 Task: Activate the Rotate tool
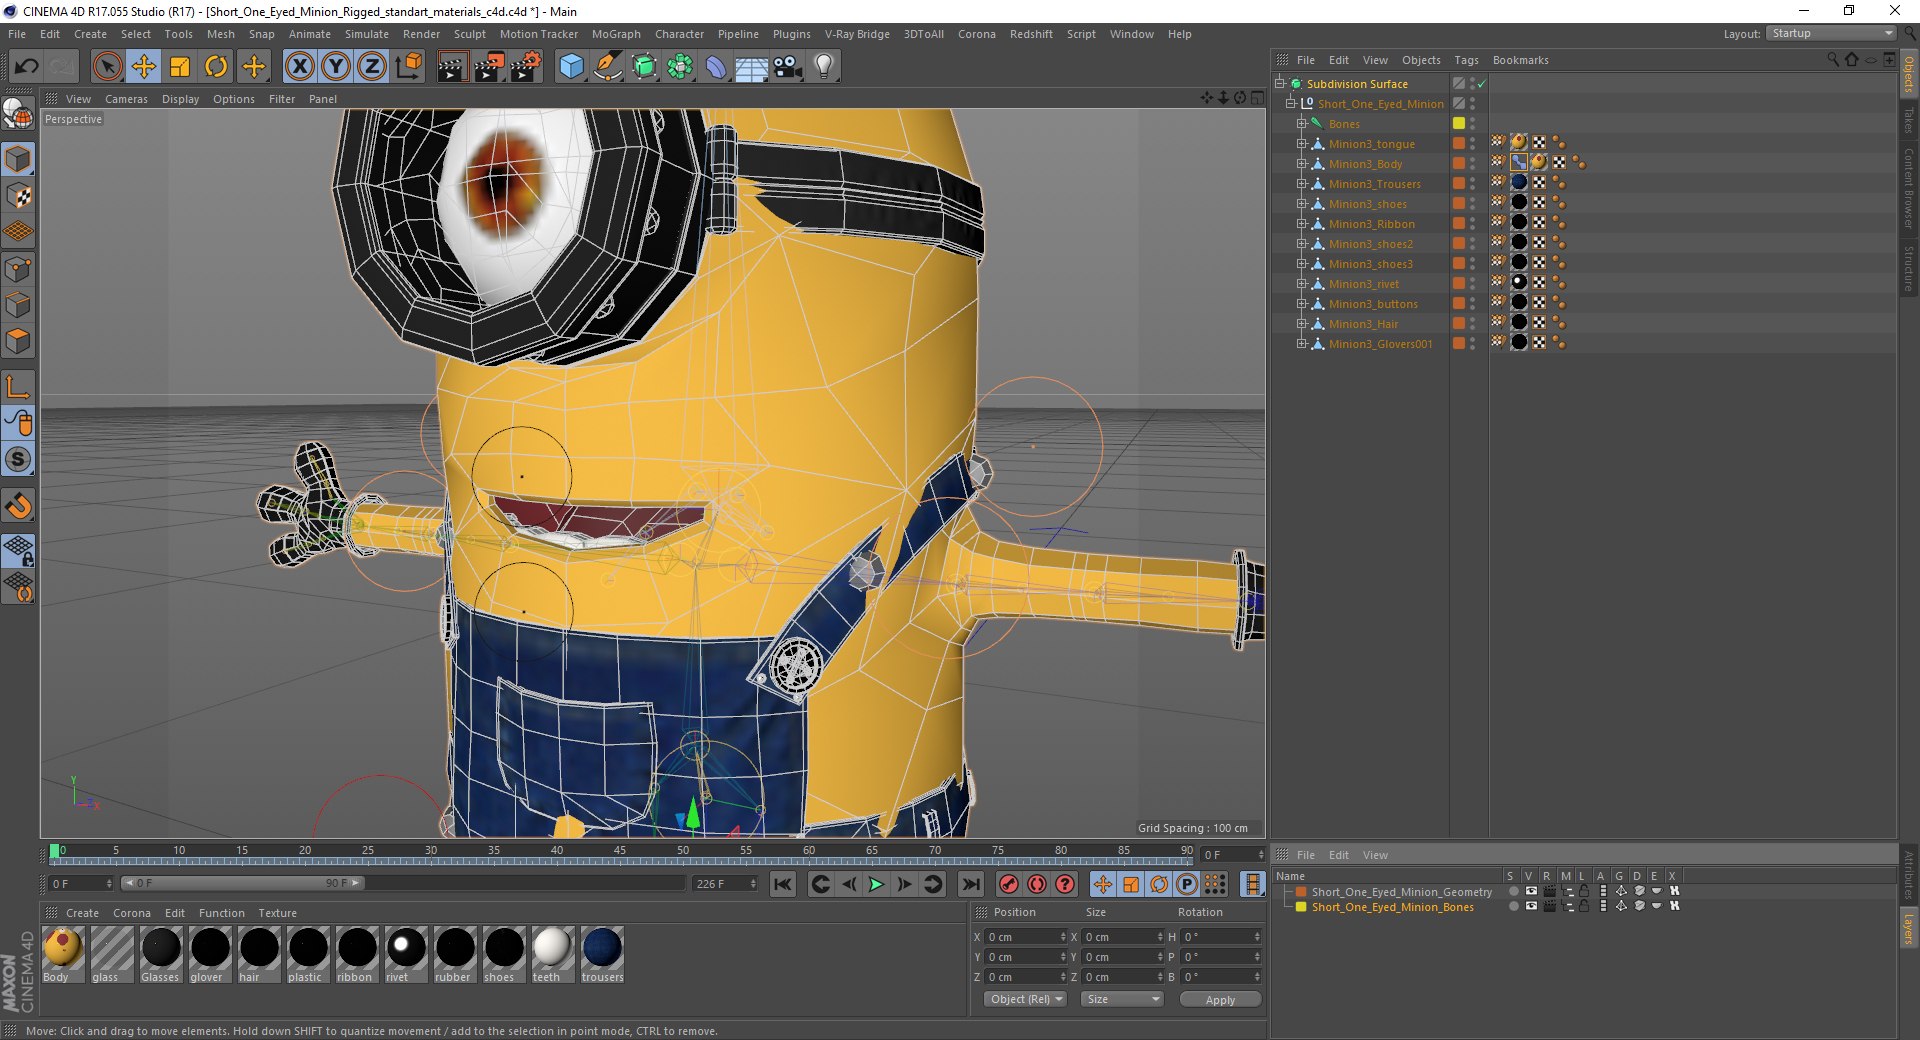[x=216, y=67]
